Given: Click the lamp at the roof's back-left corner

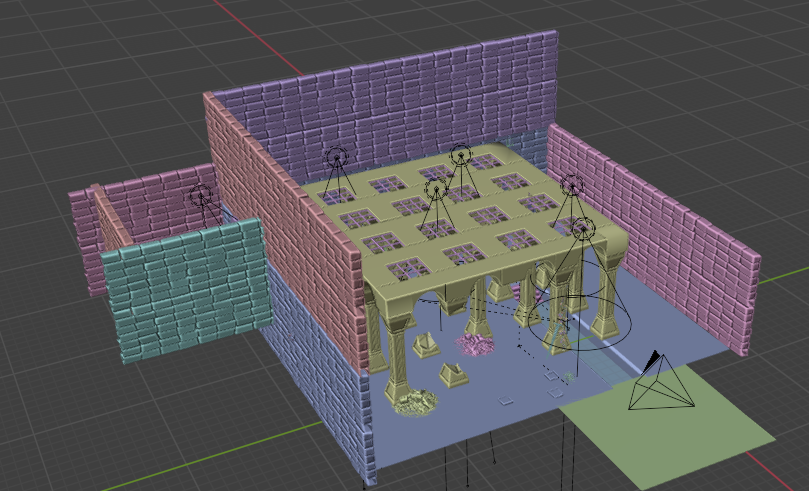Looking at the screenshot, I should pos(336,157).
